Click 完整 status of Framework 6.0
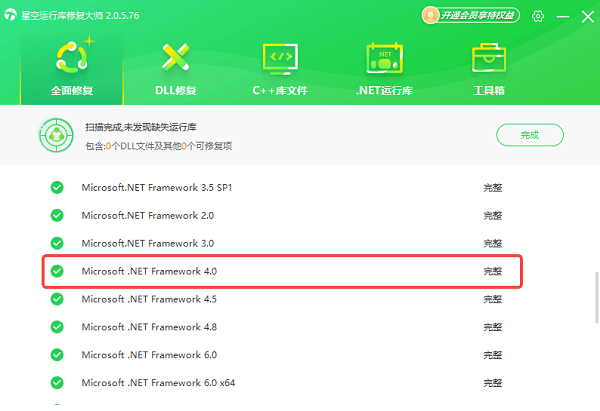 coord(492,355)
